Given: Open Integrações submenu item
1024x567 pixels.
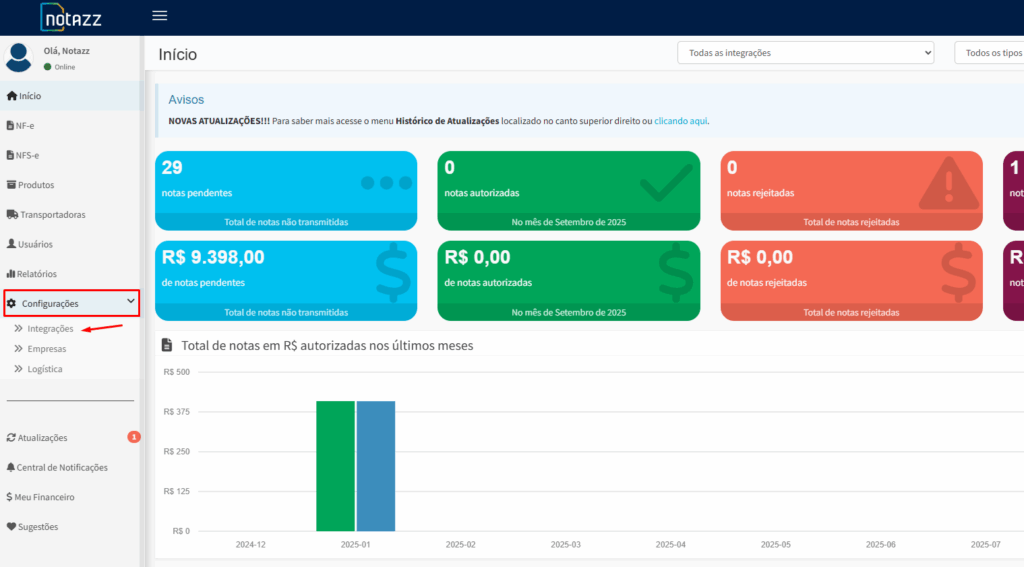Looking at the screenshot, I should [x=50, y=329].
